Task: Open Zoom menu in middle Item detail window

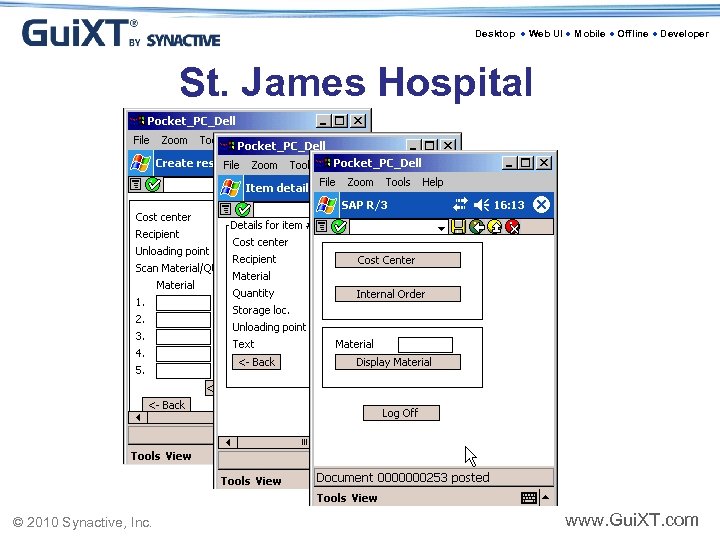Action: [264, 165]
